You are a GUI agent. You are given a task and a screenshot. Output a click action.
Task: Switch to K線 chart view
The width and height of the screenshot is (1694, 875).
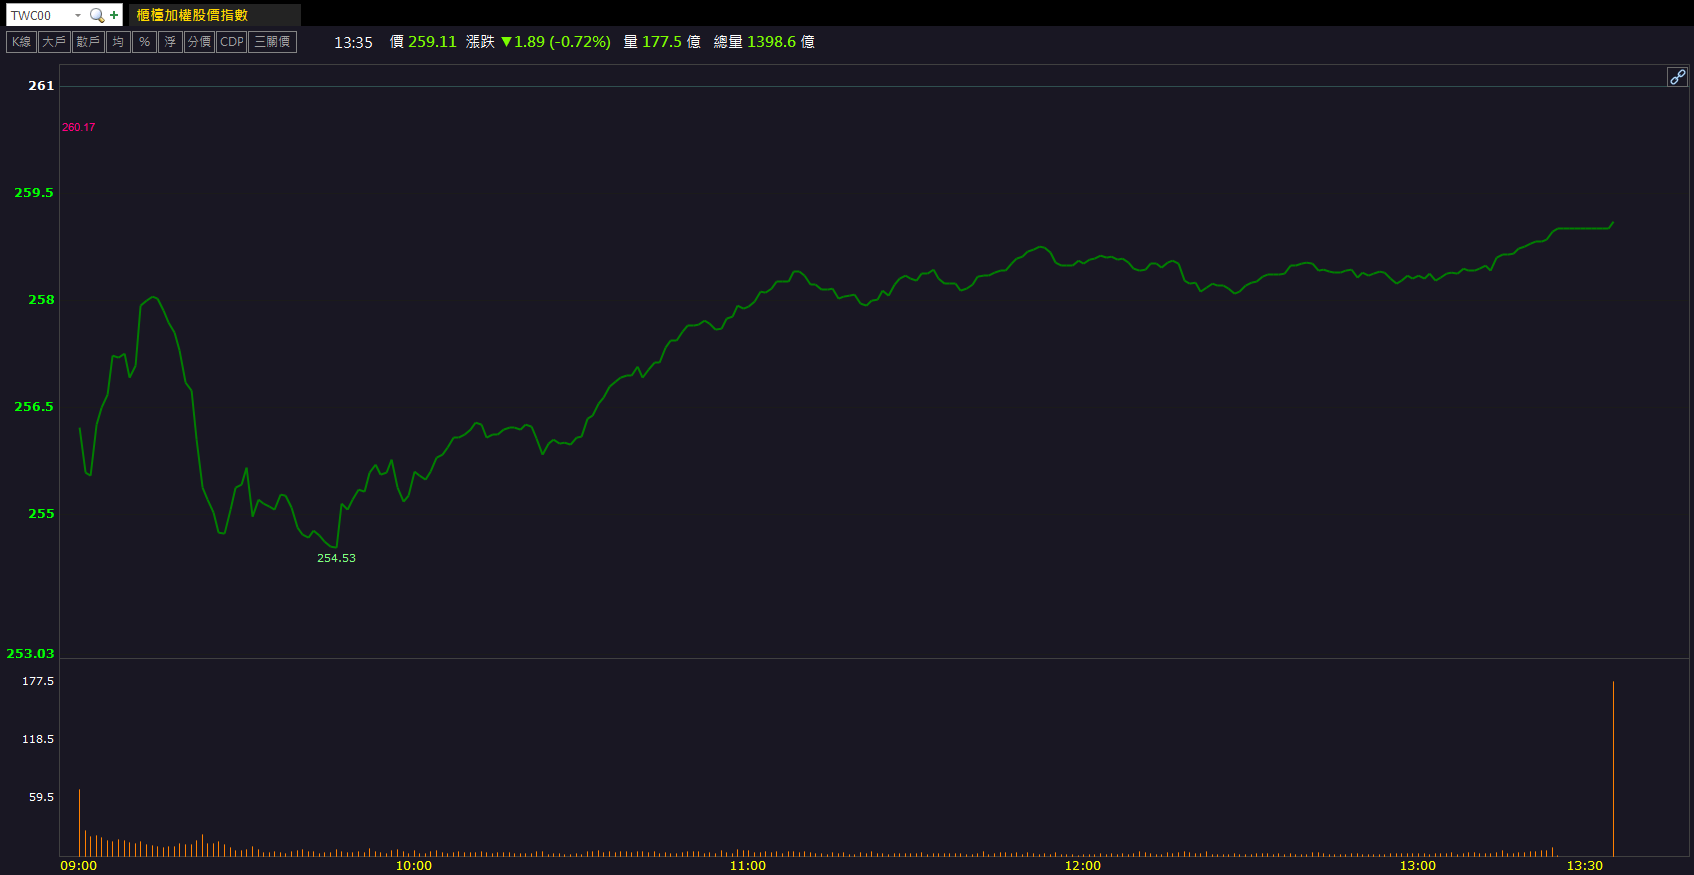pyautogui.click(x=21, y=42)
